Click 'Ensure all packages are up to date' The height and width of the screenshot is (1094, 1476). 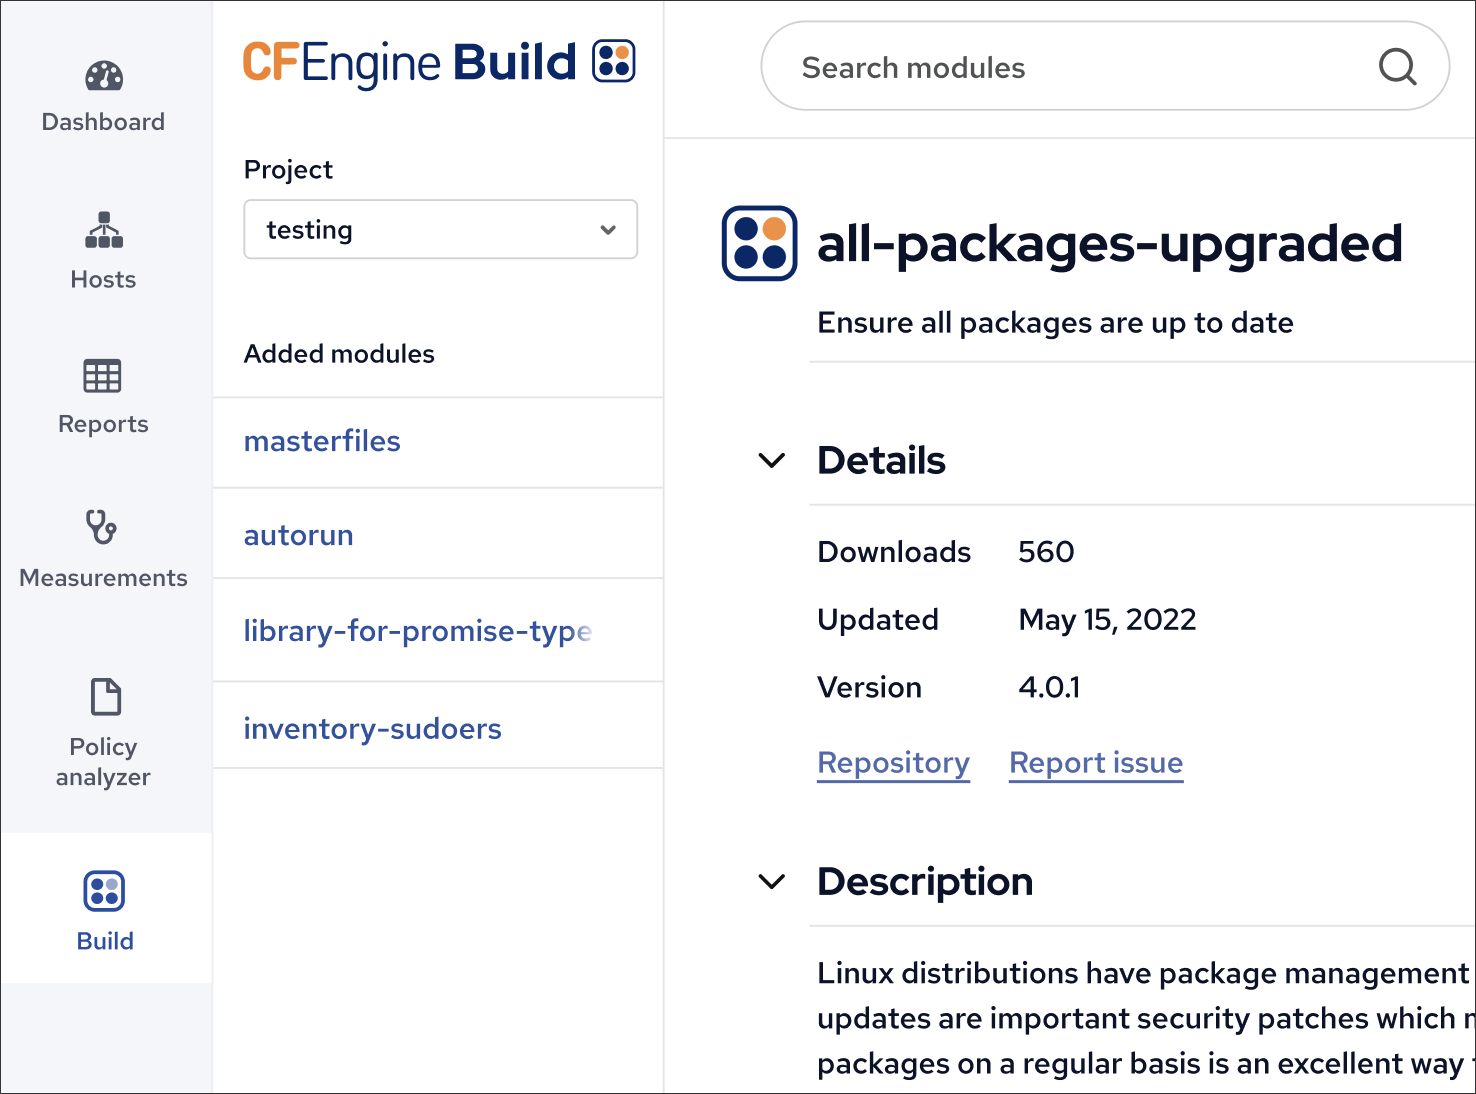[1055, 323]
